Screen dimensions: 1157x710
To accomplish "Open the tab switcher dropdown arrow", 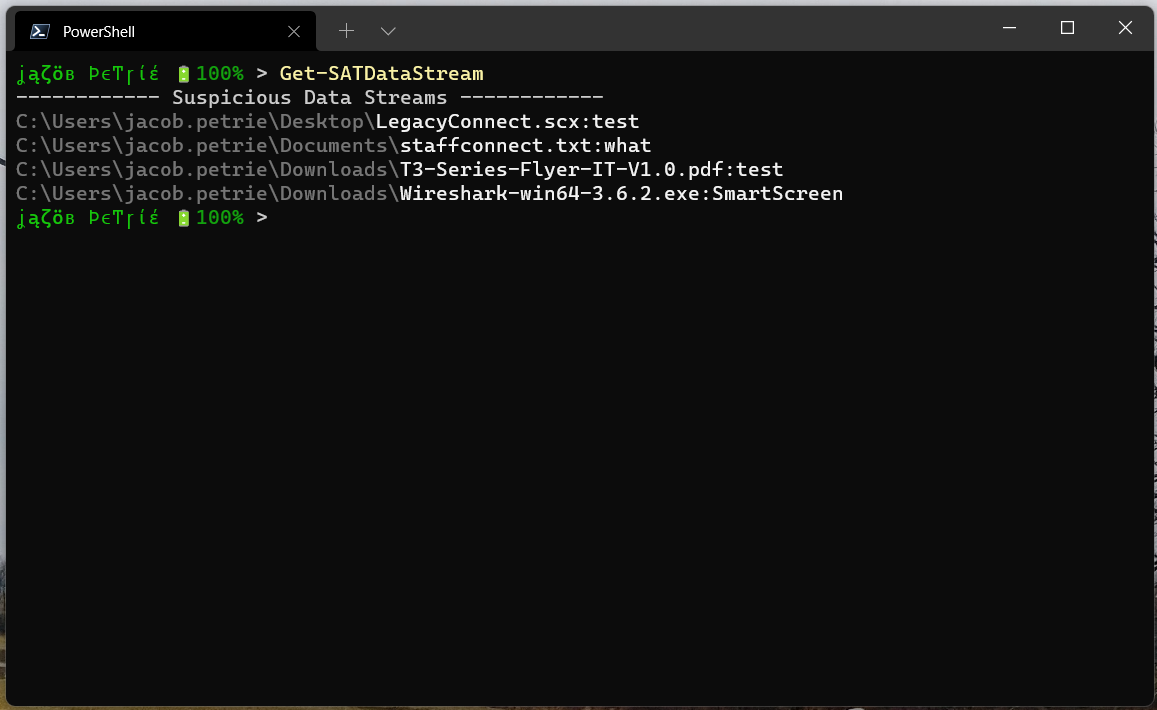I will coord(388,31).
